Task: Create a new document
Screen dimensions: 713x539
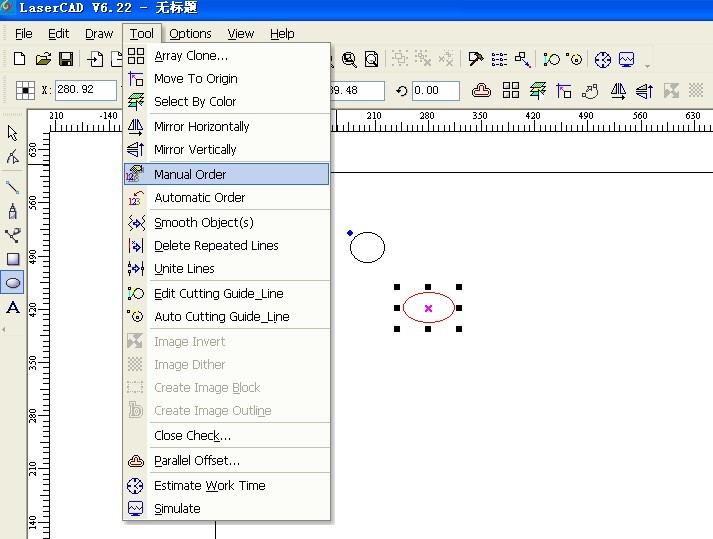Action: (x=19, y=60)
